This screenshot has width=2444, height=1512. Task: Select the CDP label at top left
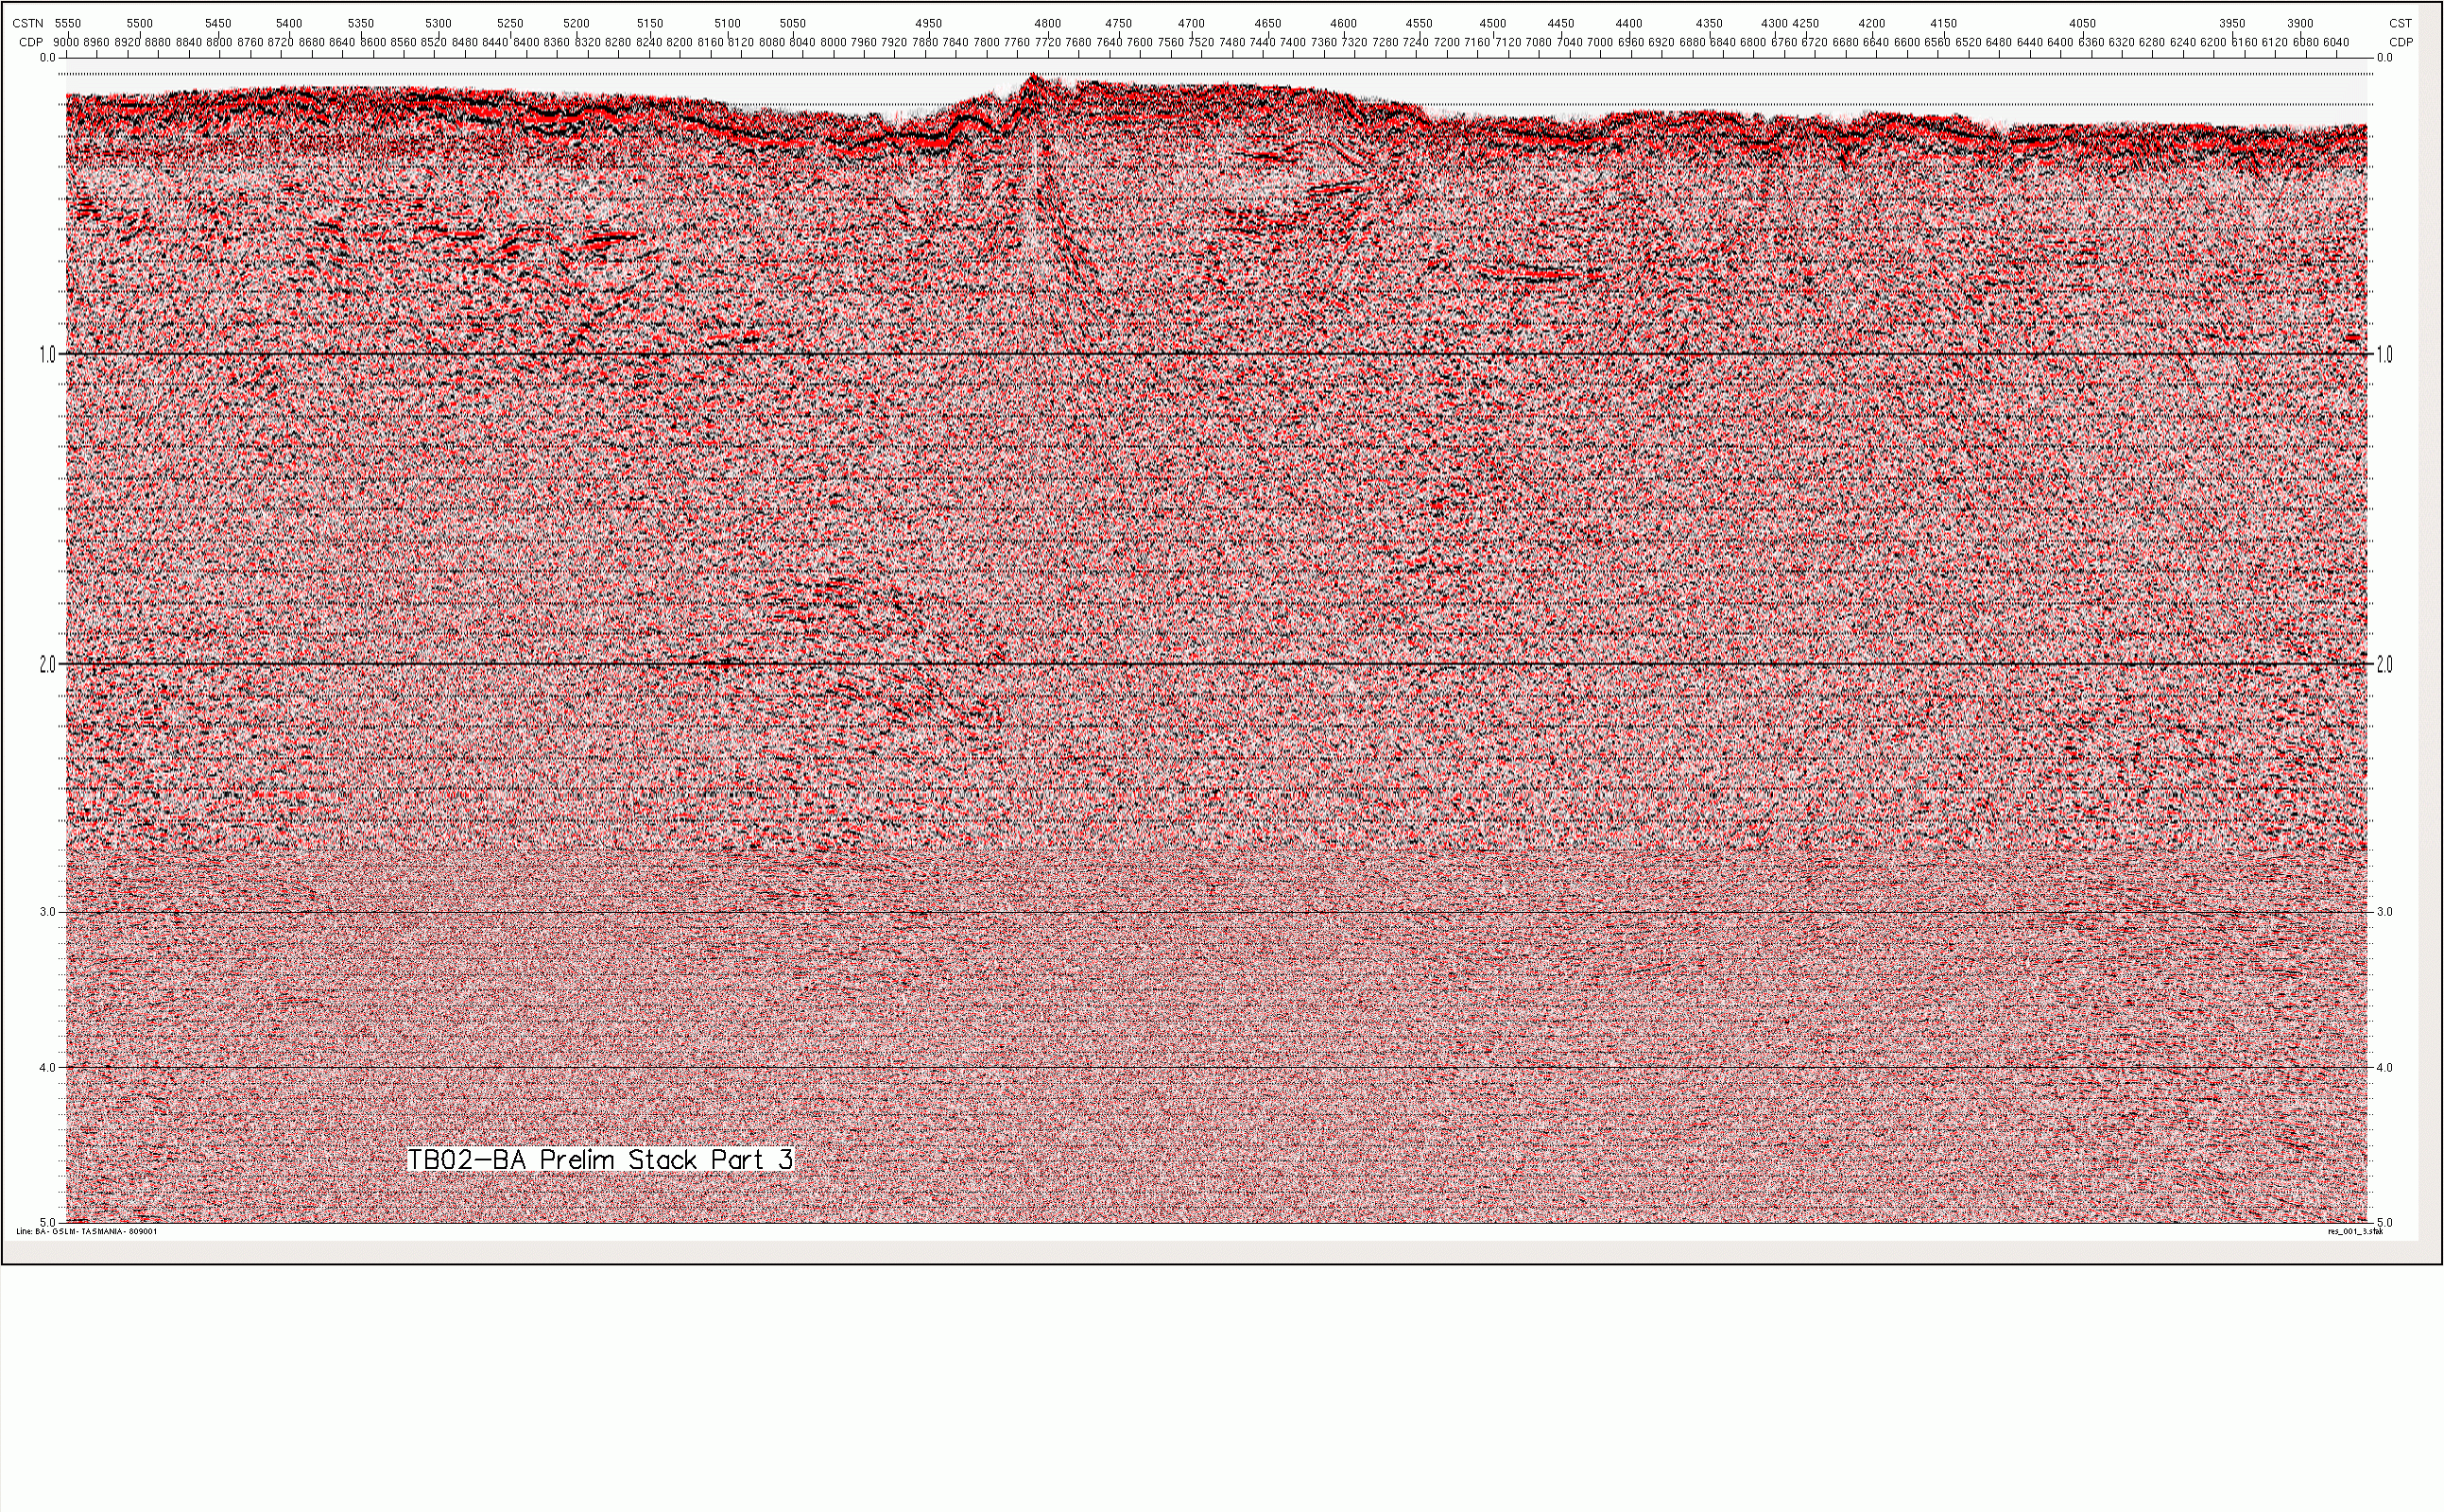[x=31, y=42]
